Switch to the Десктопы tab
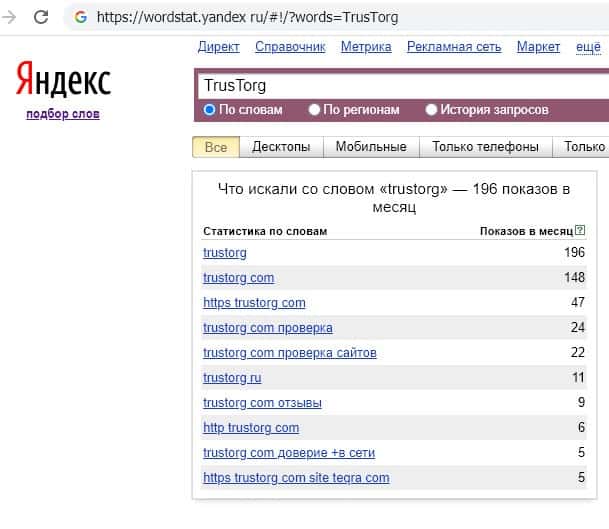The width and height of the screenshot is (609, 529). coord(281,147)
